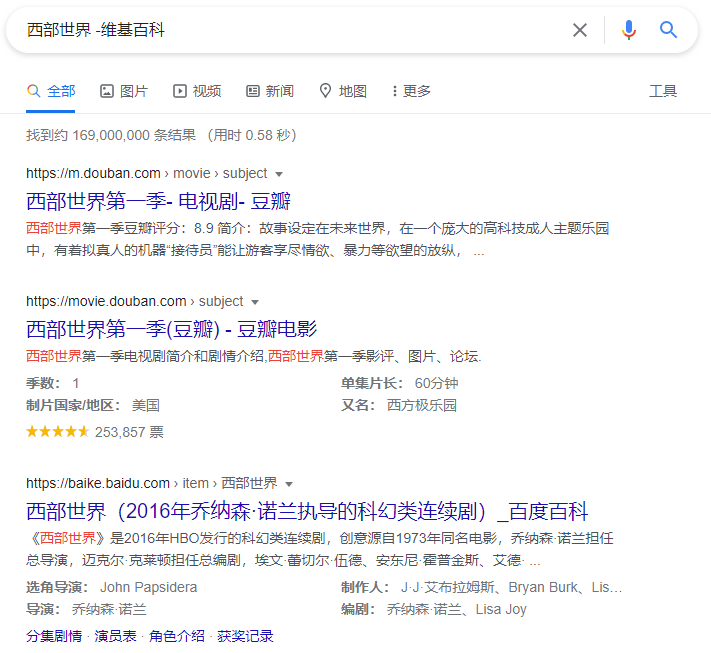
Task: Expand the m.douban.com result dropdown arrow
Action: 279,174
